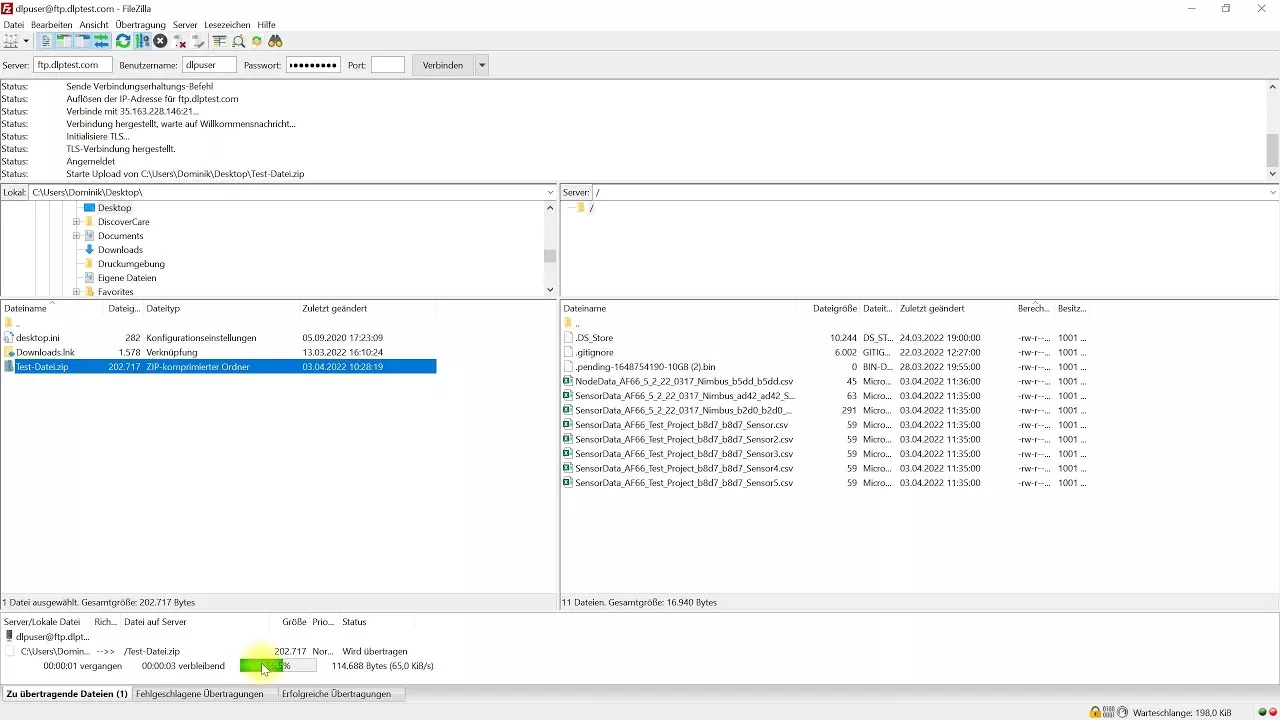Toggle the local directory tree view
The width and height of the screenshot is (1280, 720).
[x=63, y=41]
